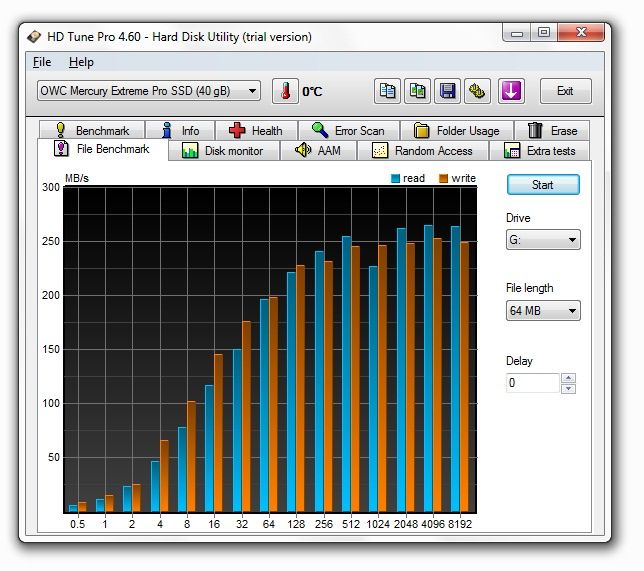
Task: Expand the Drive G: dropdown
Action: coord(543,239)
